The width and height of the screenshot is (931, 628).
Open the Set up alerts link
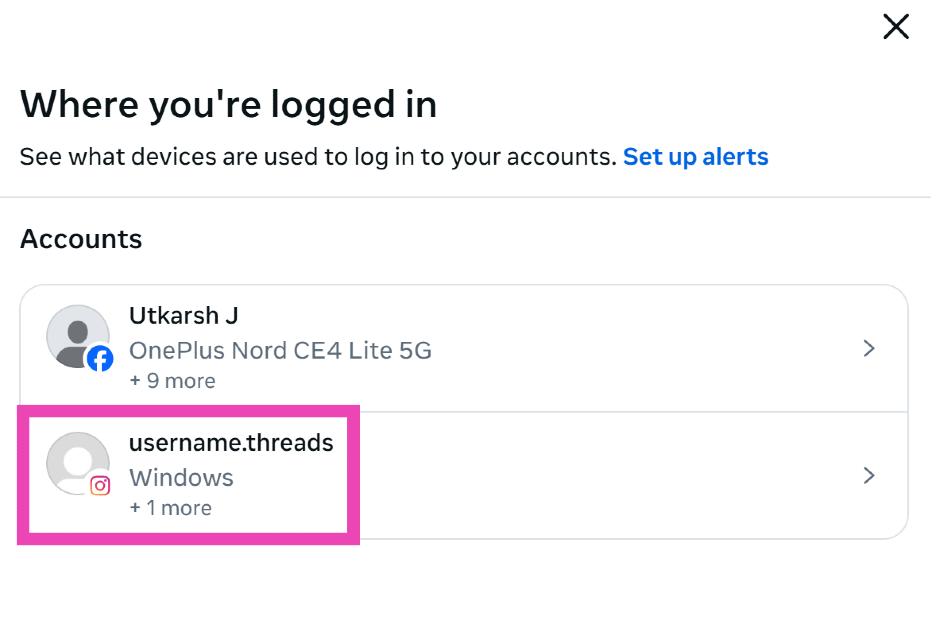point(695,157)
